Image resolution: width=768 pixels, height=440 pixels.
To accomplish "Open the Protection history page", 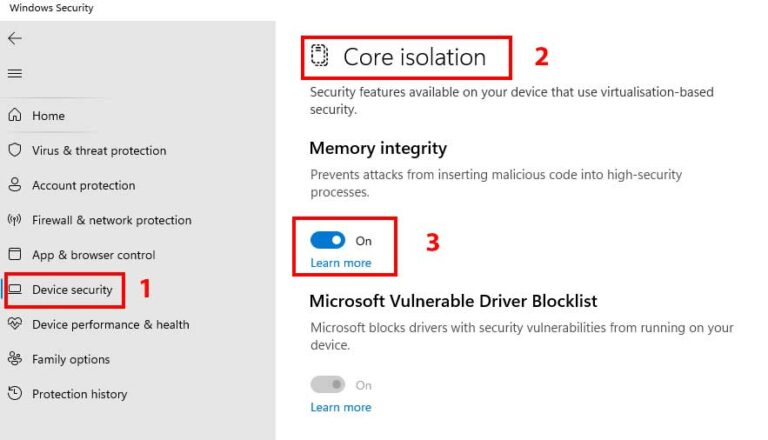I will coord(79,394).
